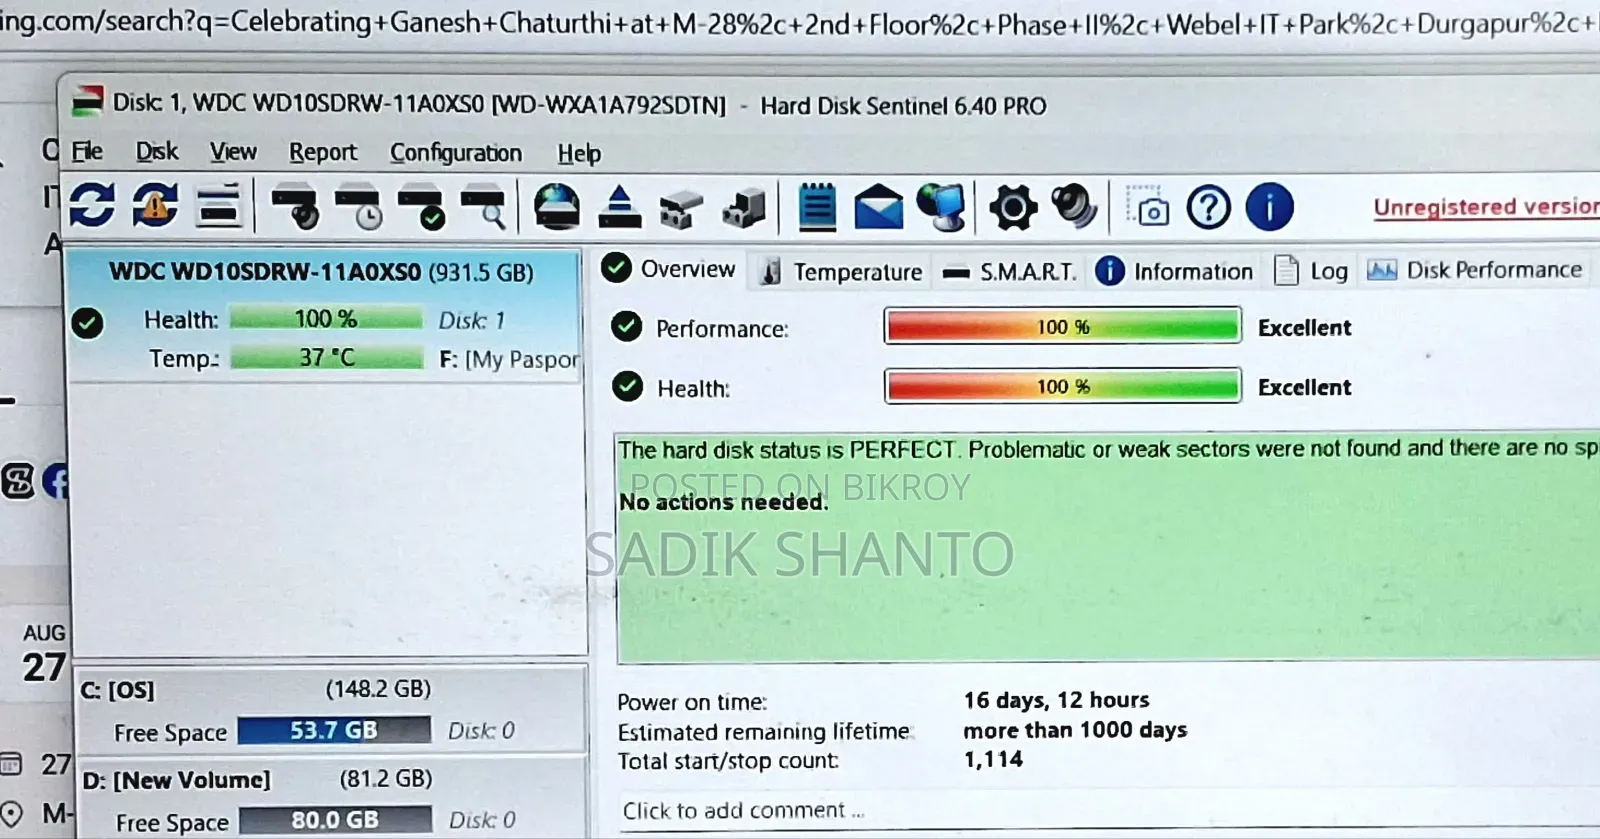
Task: Click the Temp 37 °C bar
Action: pyautogui.click(x=327, y=357)
